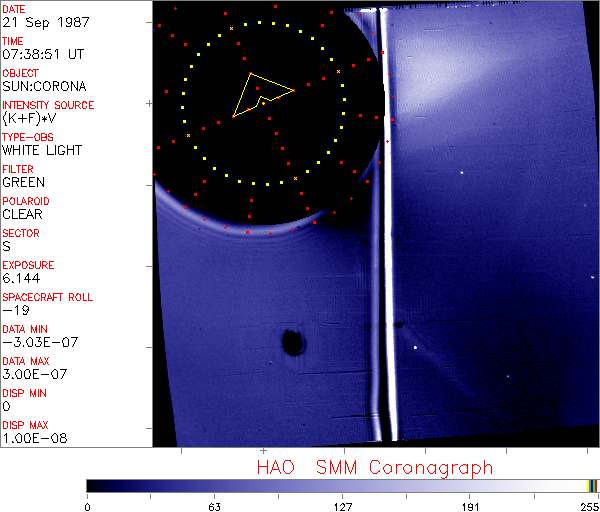Select the time value 07:38:51 UT
The image size is (600, 512).
coord(43,54)
